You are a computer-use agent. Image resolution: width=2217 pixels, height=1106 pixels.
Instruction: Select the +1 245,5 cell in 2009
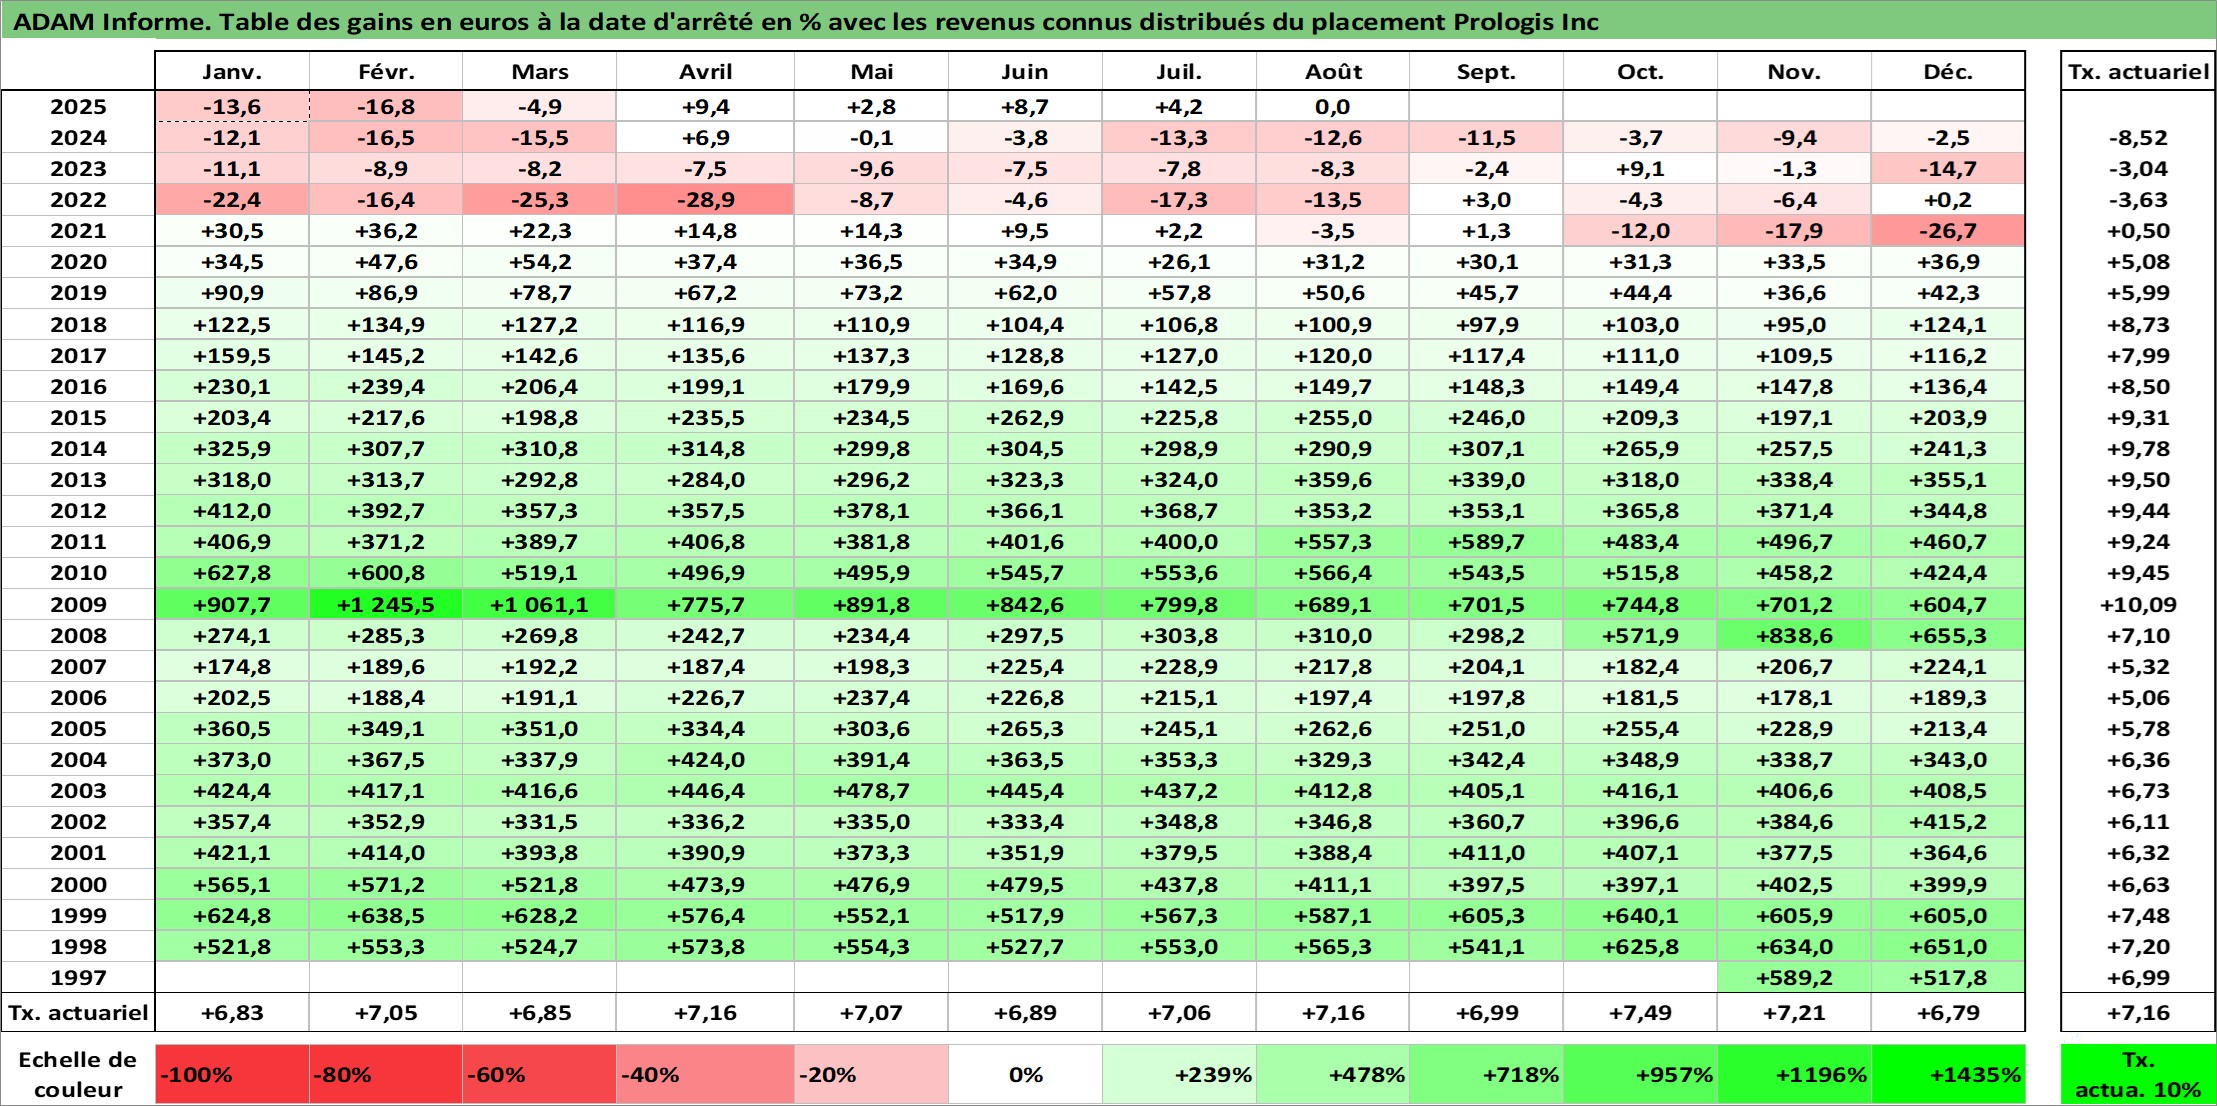[x=386, y=605]
